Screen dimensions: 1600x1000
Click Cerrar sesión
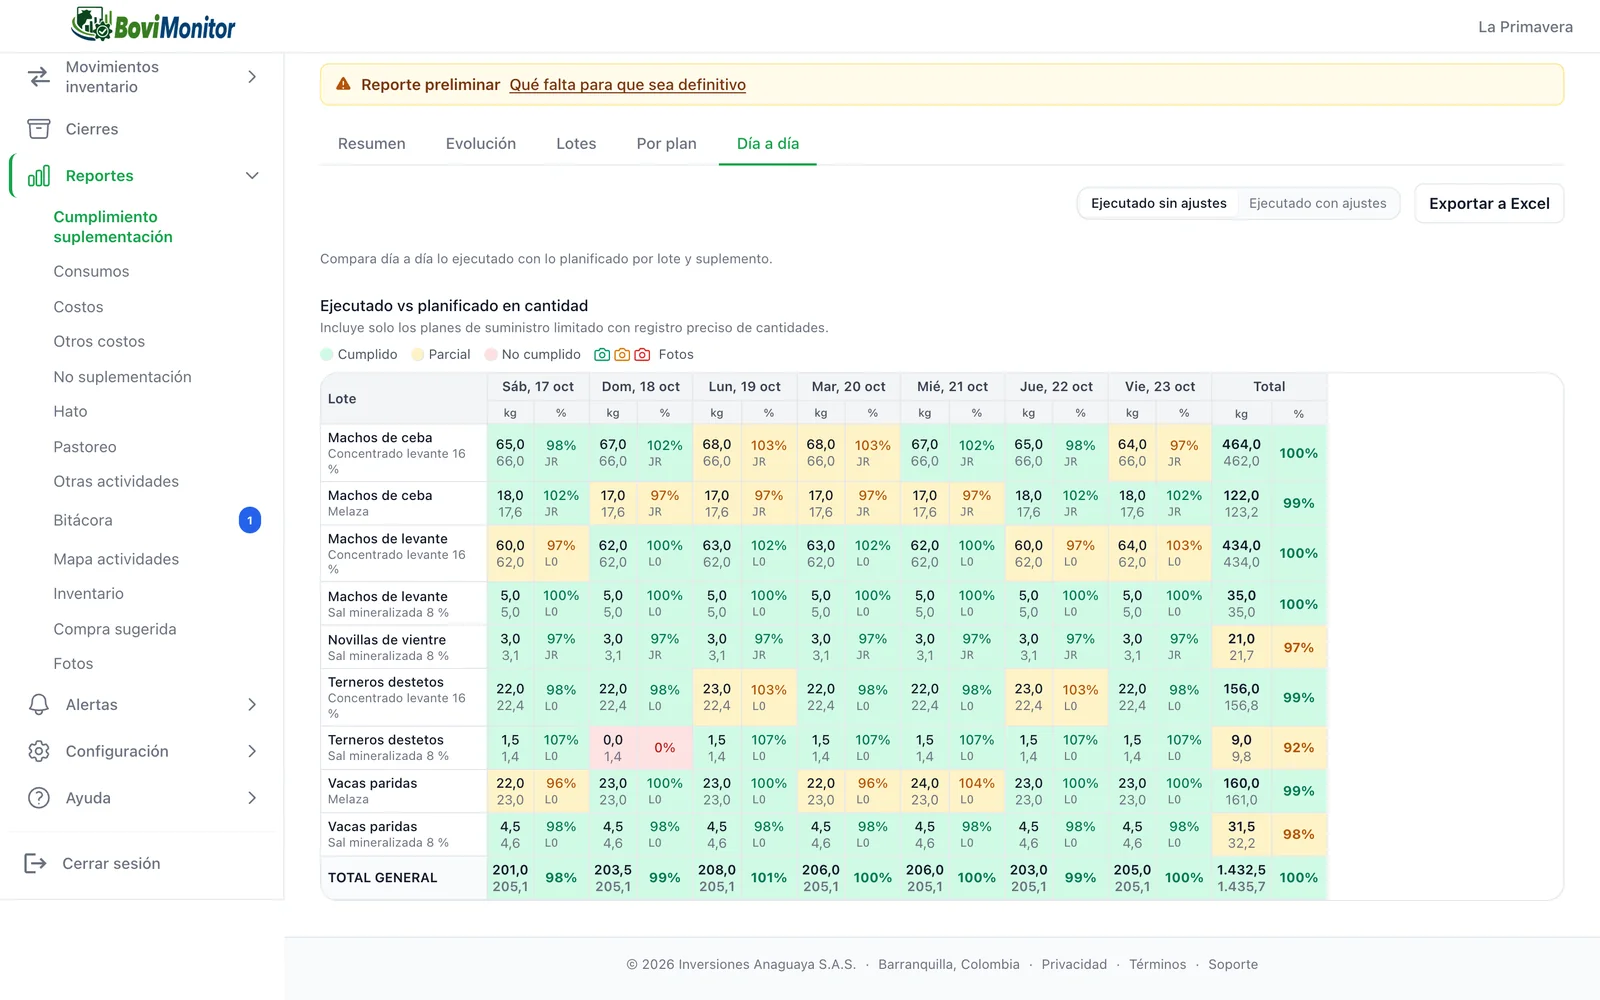pyautogui.click(x=111, y=864)
